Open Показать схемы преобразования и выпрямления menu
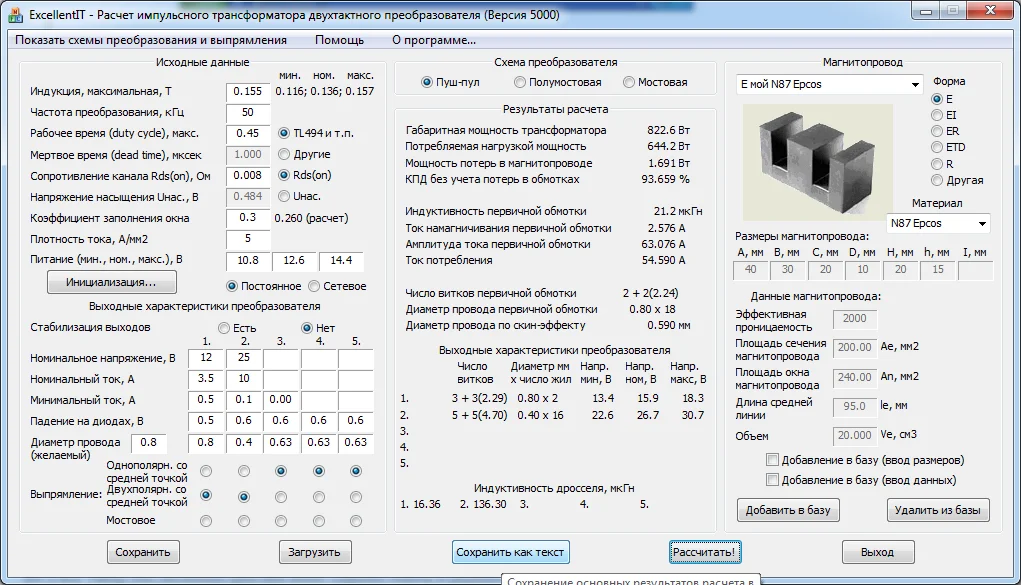This screenshot has width=1021, height=585. point(151,40)
